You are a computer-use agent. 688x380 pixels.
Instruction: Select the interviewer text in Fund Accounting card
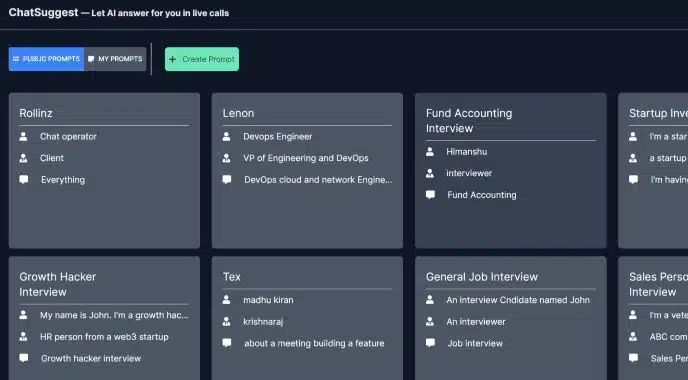(x=469, y=173)
